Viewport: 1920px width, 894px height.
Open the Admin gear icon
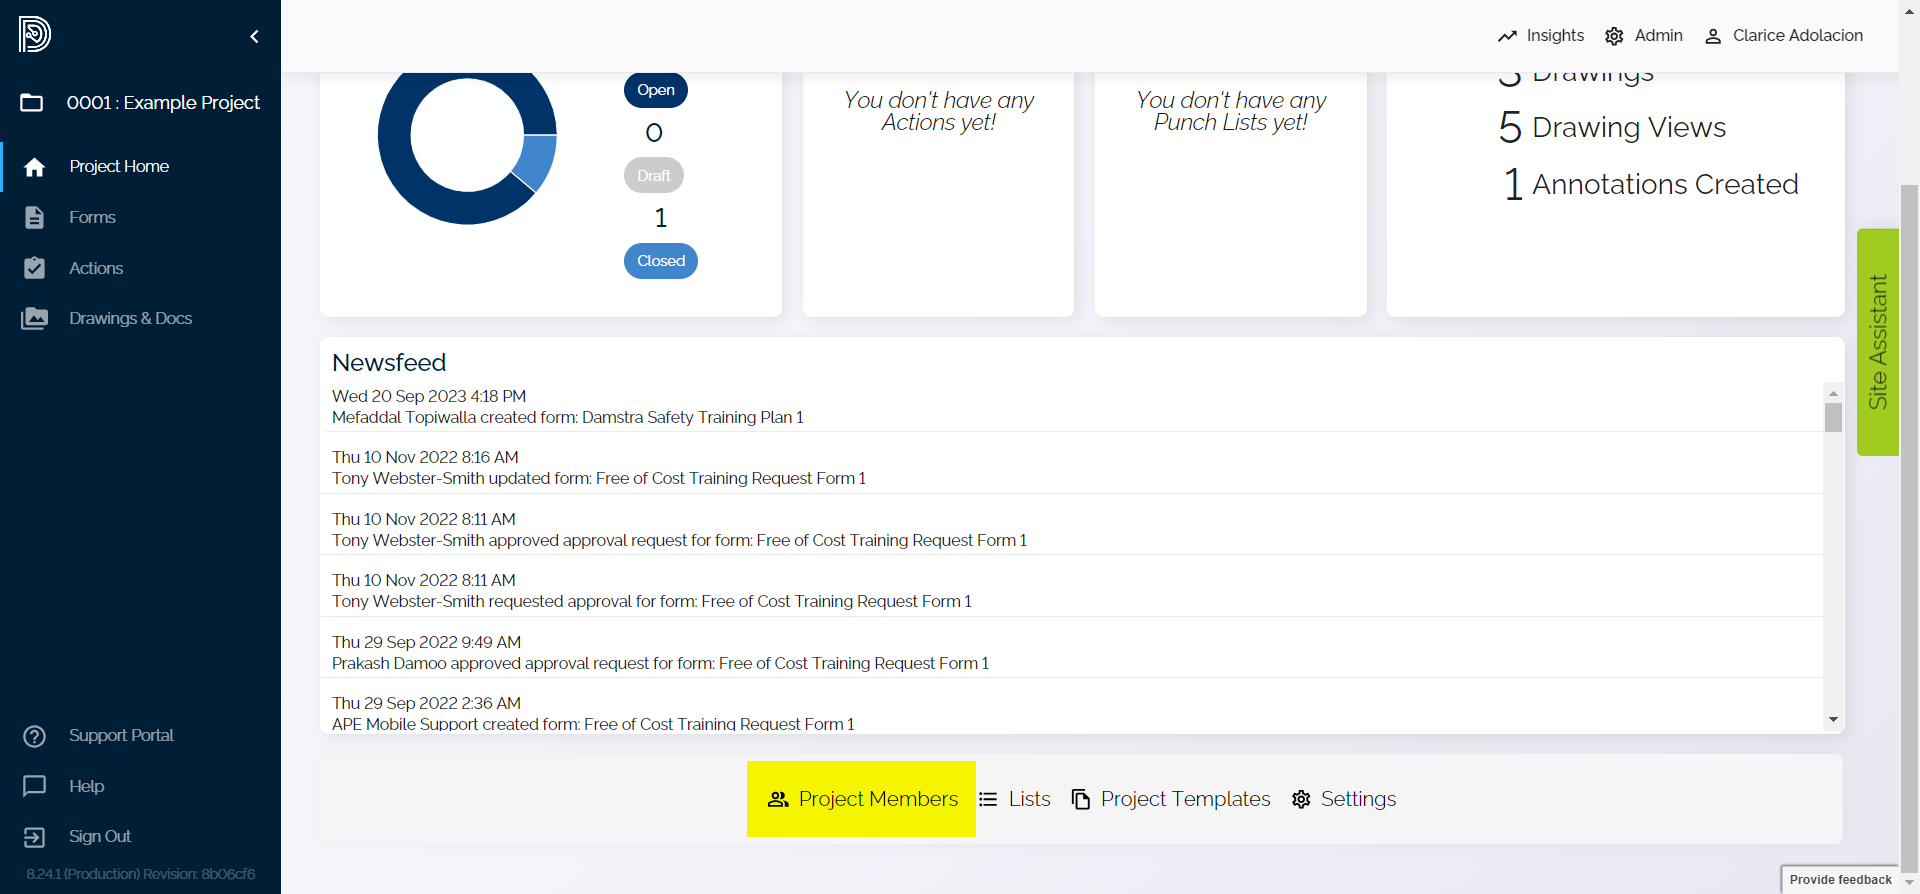tap(1614, 36)
